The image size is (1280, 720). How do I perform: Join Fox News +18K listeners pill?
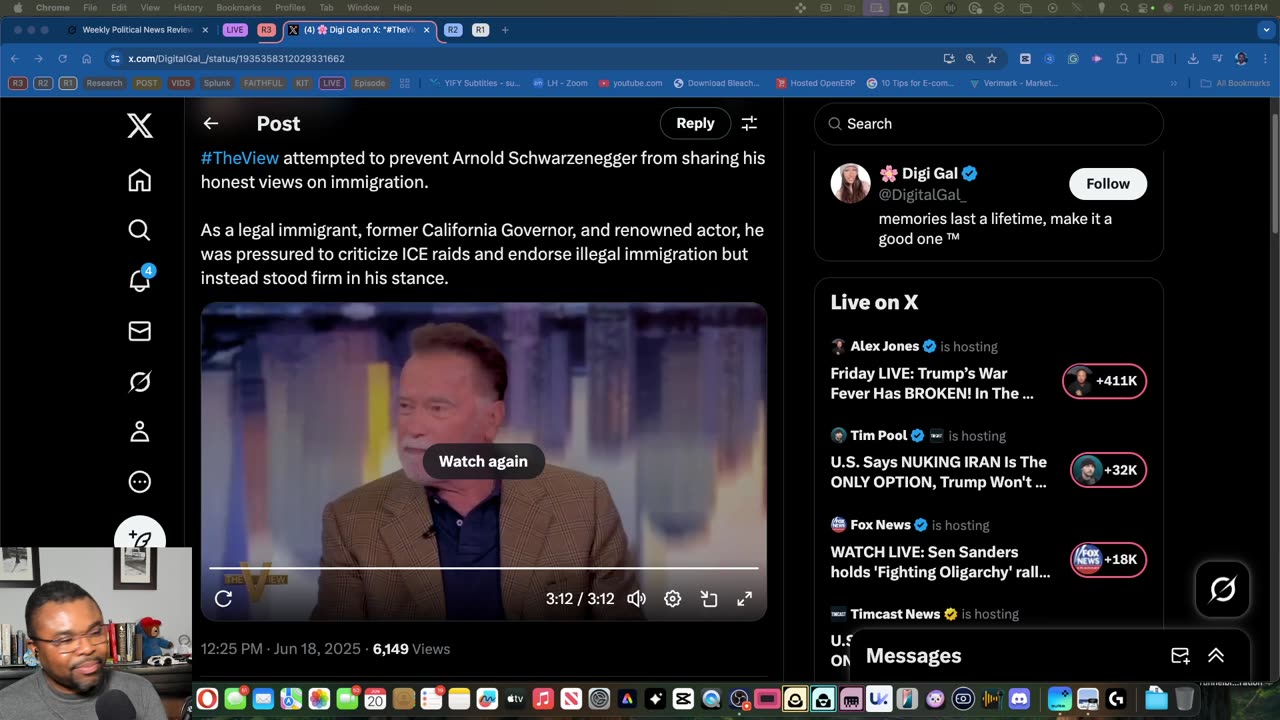click(1108, 559)
